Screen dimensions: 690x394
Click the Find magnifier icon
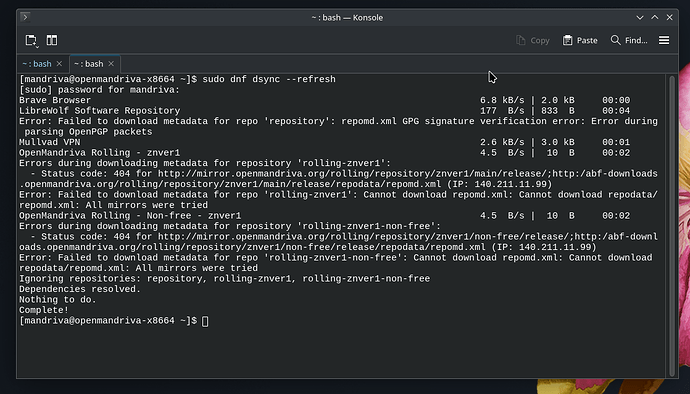[x=615, y=41]
